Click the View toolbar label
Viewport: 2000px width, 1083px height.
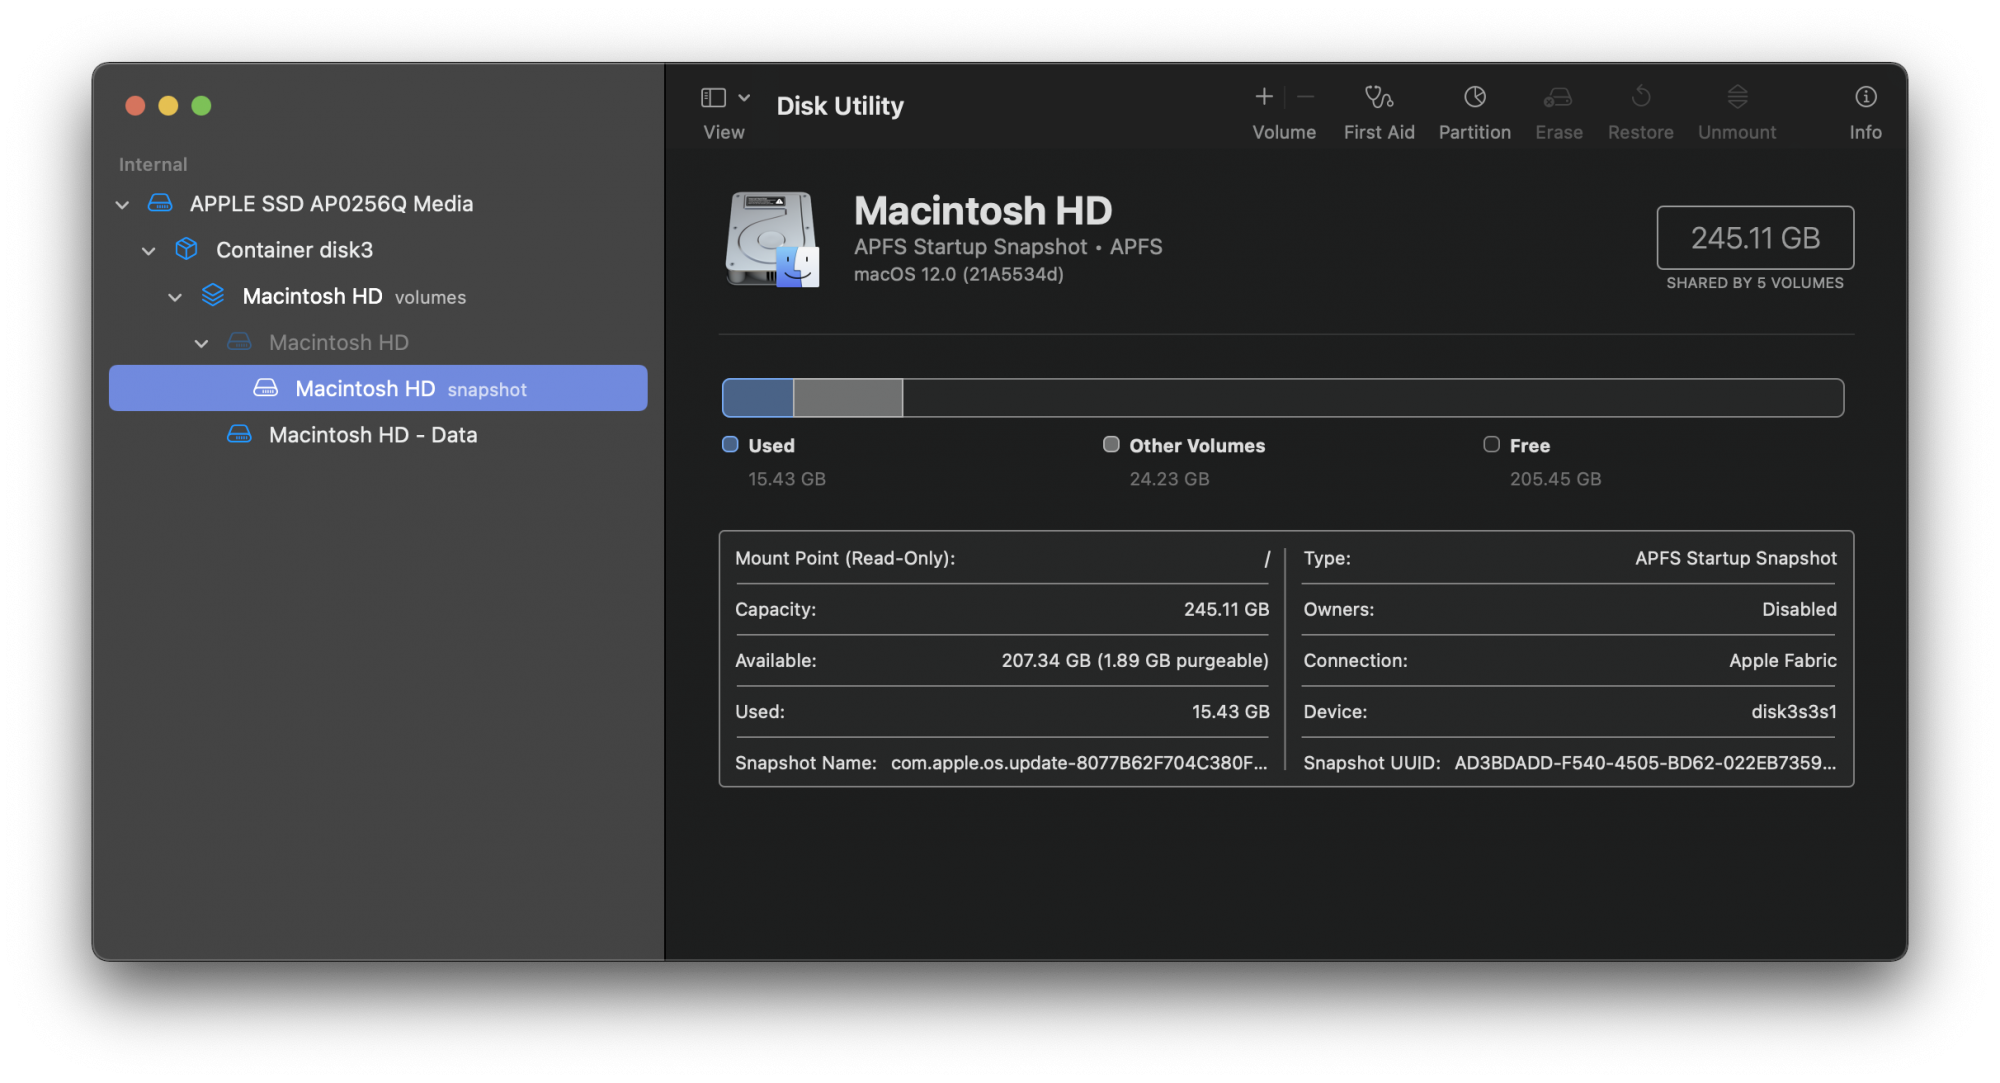click(x=724, y=132)
